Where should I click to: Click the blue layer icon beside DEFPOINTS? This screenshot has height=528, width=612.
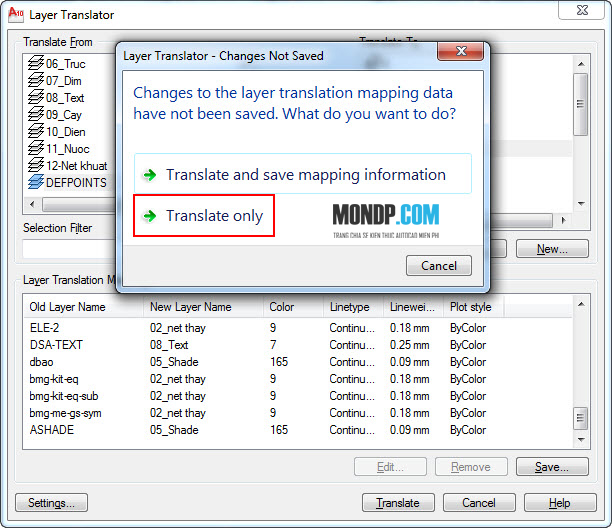pyautogui.click(x=36, y=182)
